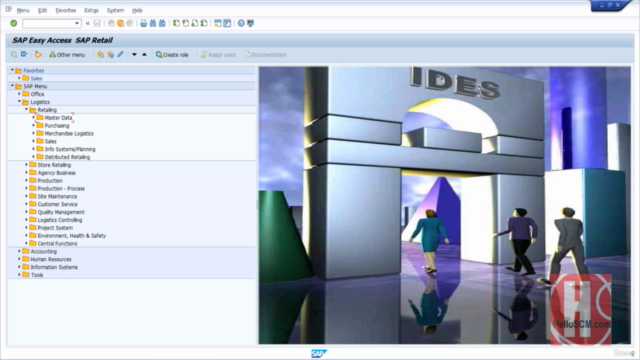640x360 pixels.
Task: Click the Assign users button
Action: (x=218, y=54)
